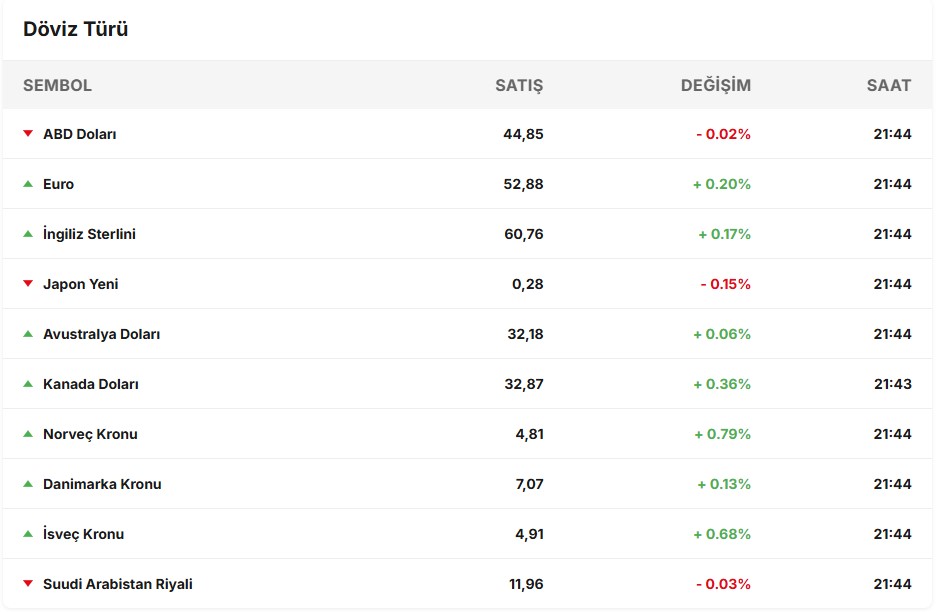
Task: Select the İngiliz Sterlini row name
Action: [89, 234]
